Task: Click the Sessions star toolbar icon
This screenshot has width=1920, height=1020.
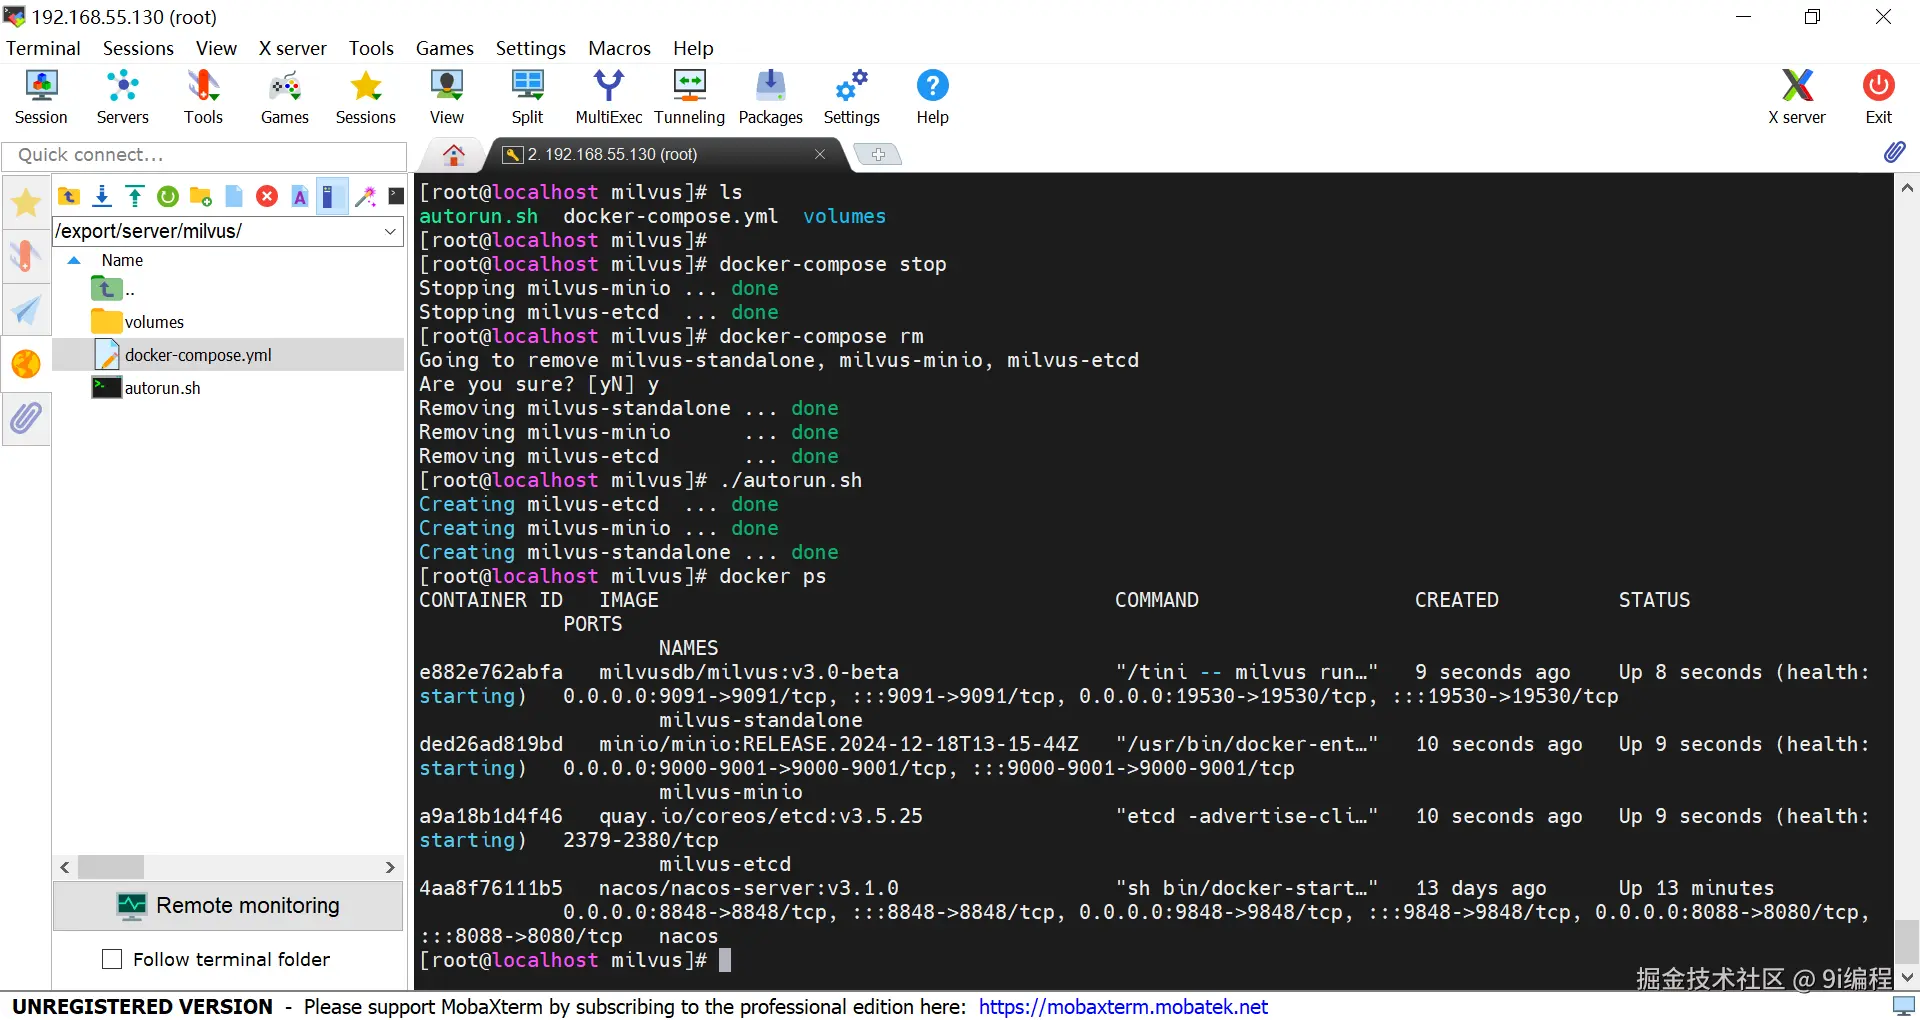Action: tap(365, 97)
